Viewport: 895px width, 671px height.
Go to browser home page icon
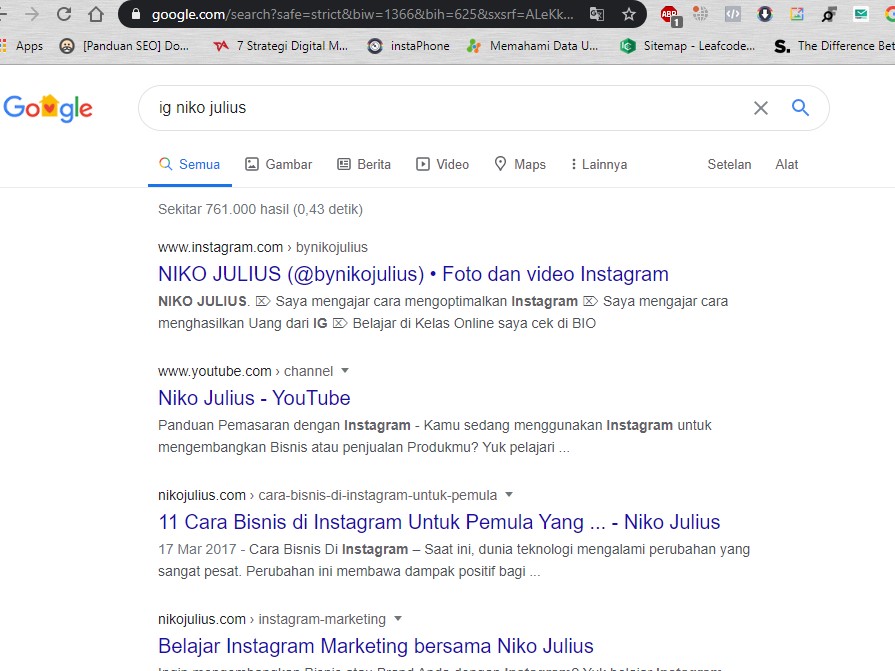tap(96, 14)
